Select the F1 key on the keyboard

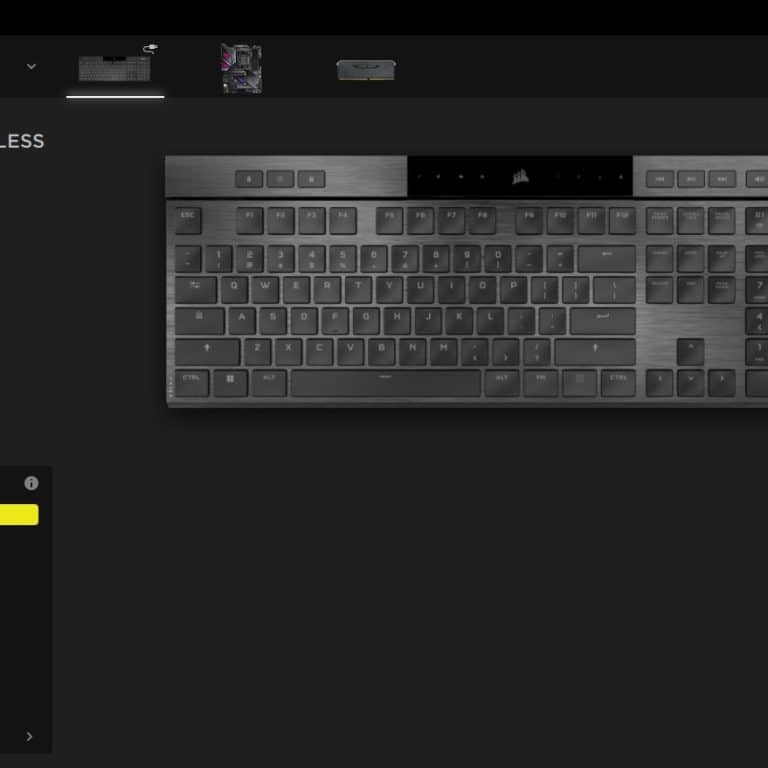tap(250, 220)
